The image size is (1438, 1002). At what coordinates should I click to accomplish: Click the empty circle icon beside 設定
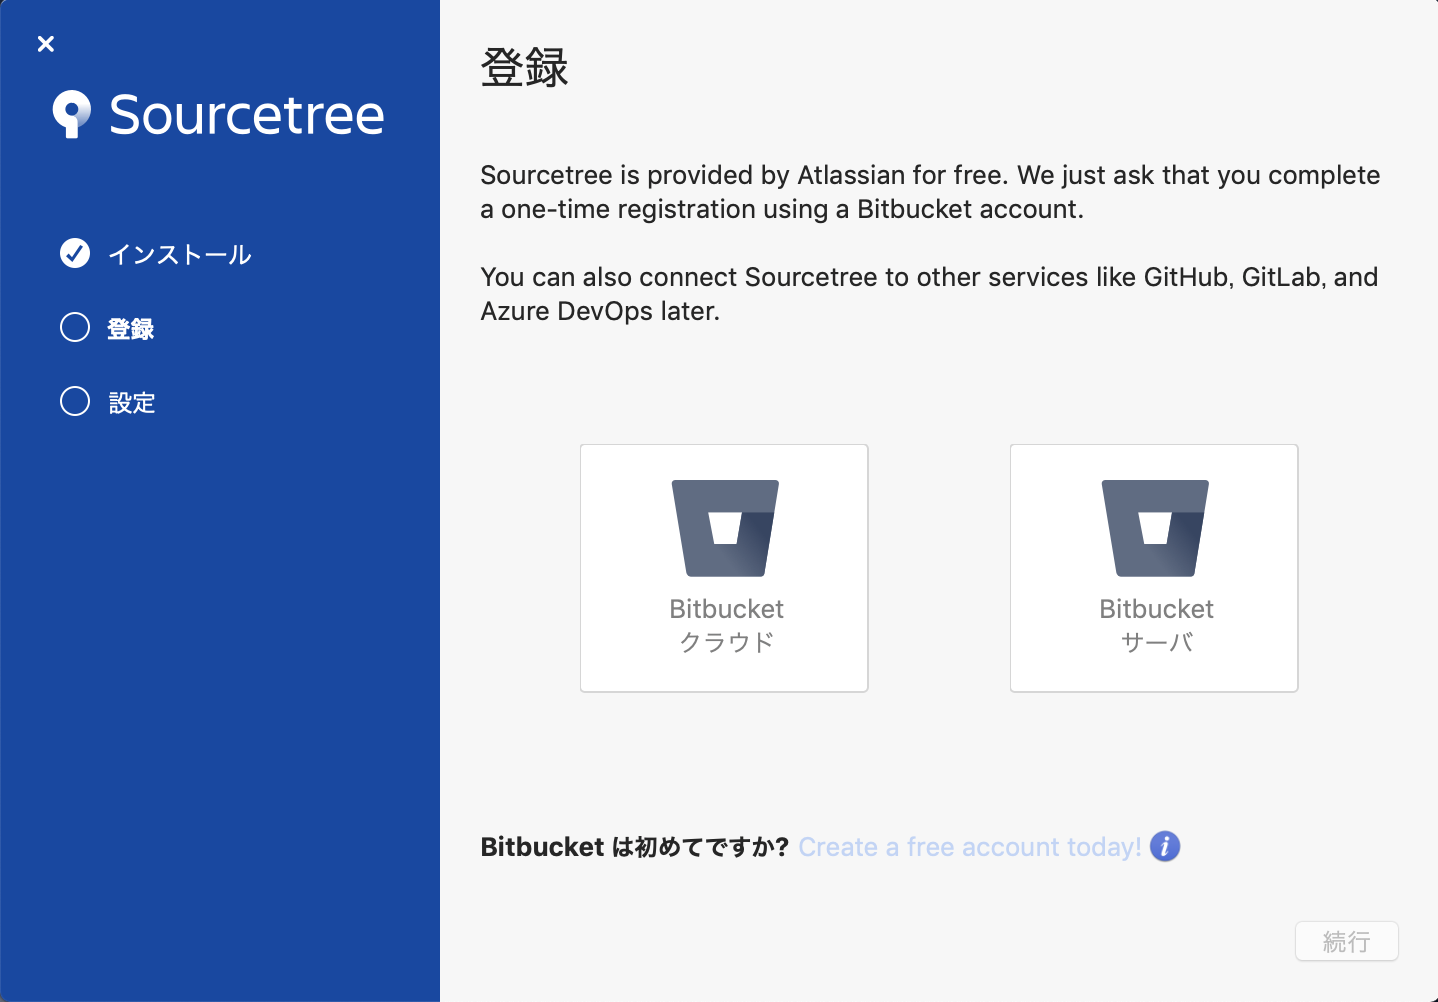[74, 401]
